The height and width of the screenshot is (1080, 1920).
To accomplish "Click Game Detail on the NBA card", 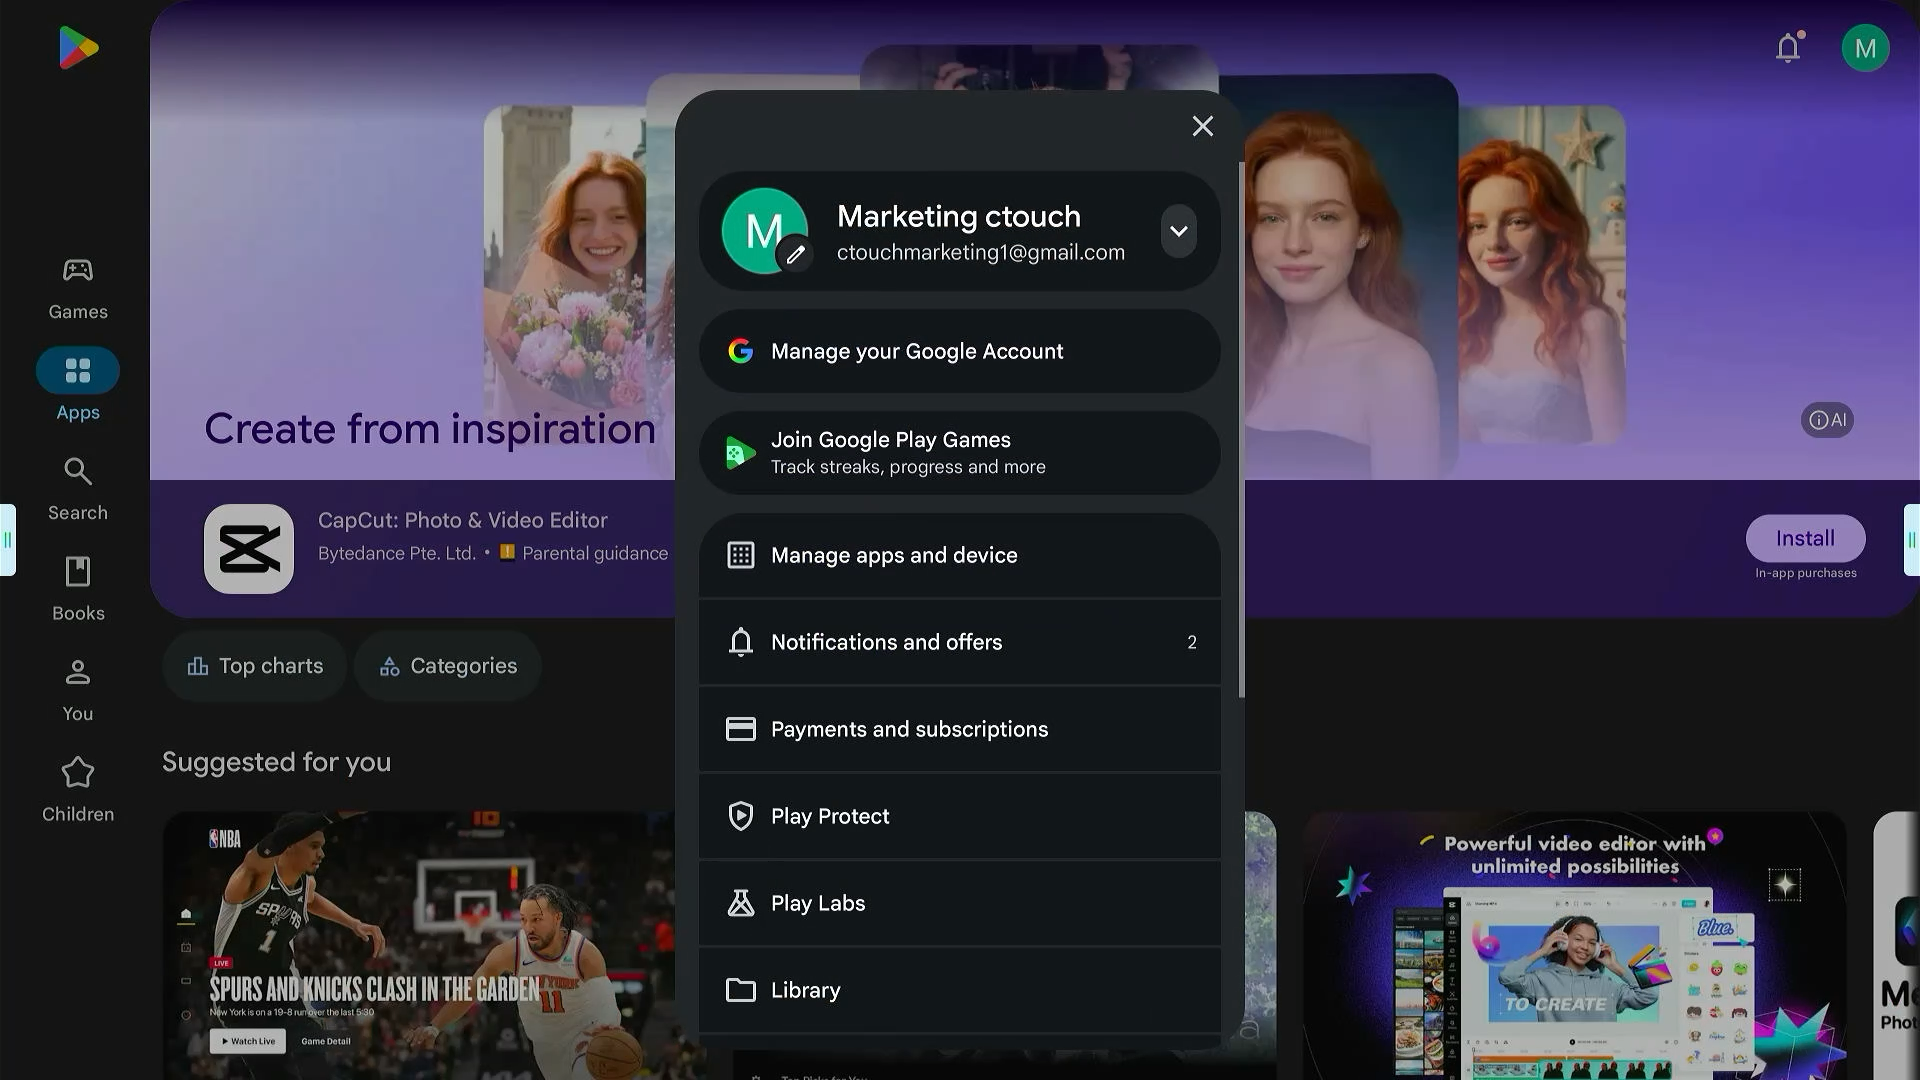I will click(326, 1041).
